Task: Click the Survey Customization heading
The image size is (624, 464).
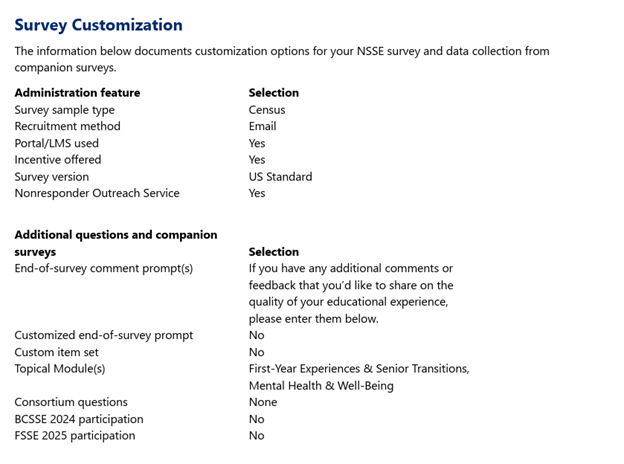Action: [x=98, y=25]
